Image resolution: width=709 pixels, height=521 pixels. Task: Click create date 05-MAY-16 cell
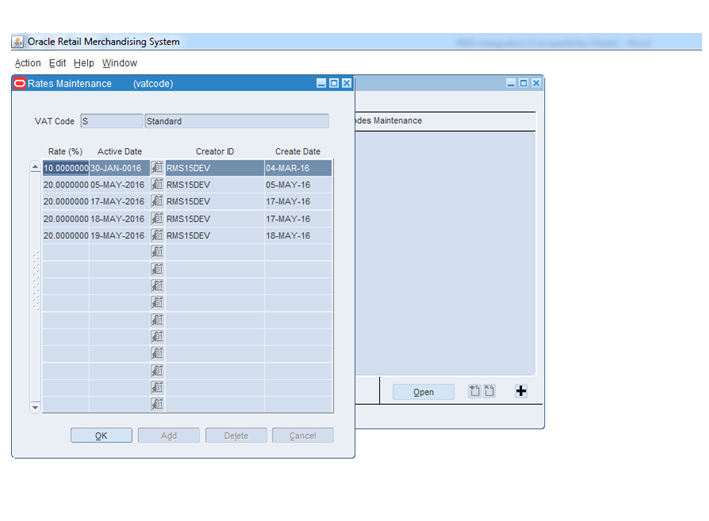(x=298, y=185)
